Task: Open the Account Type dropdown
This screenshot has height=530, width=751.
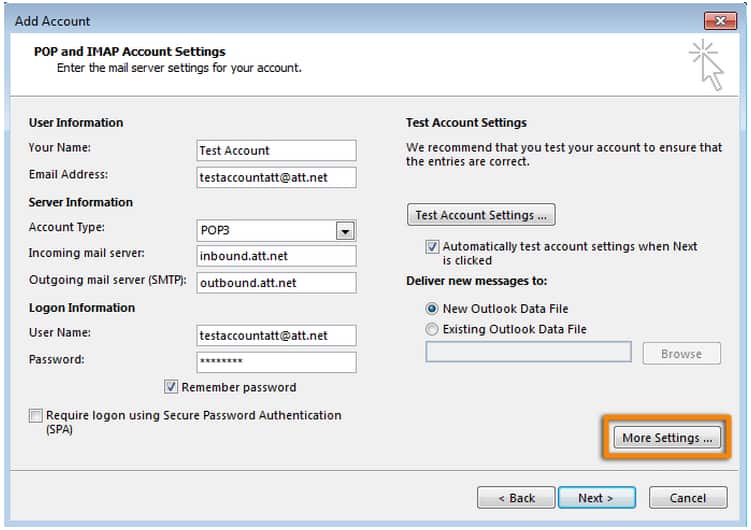Action: point(345,230)
